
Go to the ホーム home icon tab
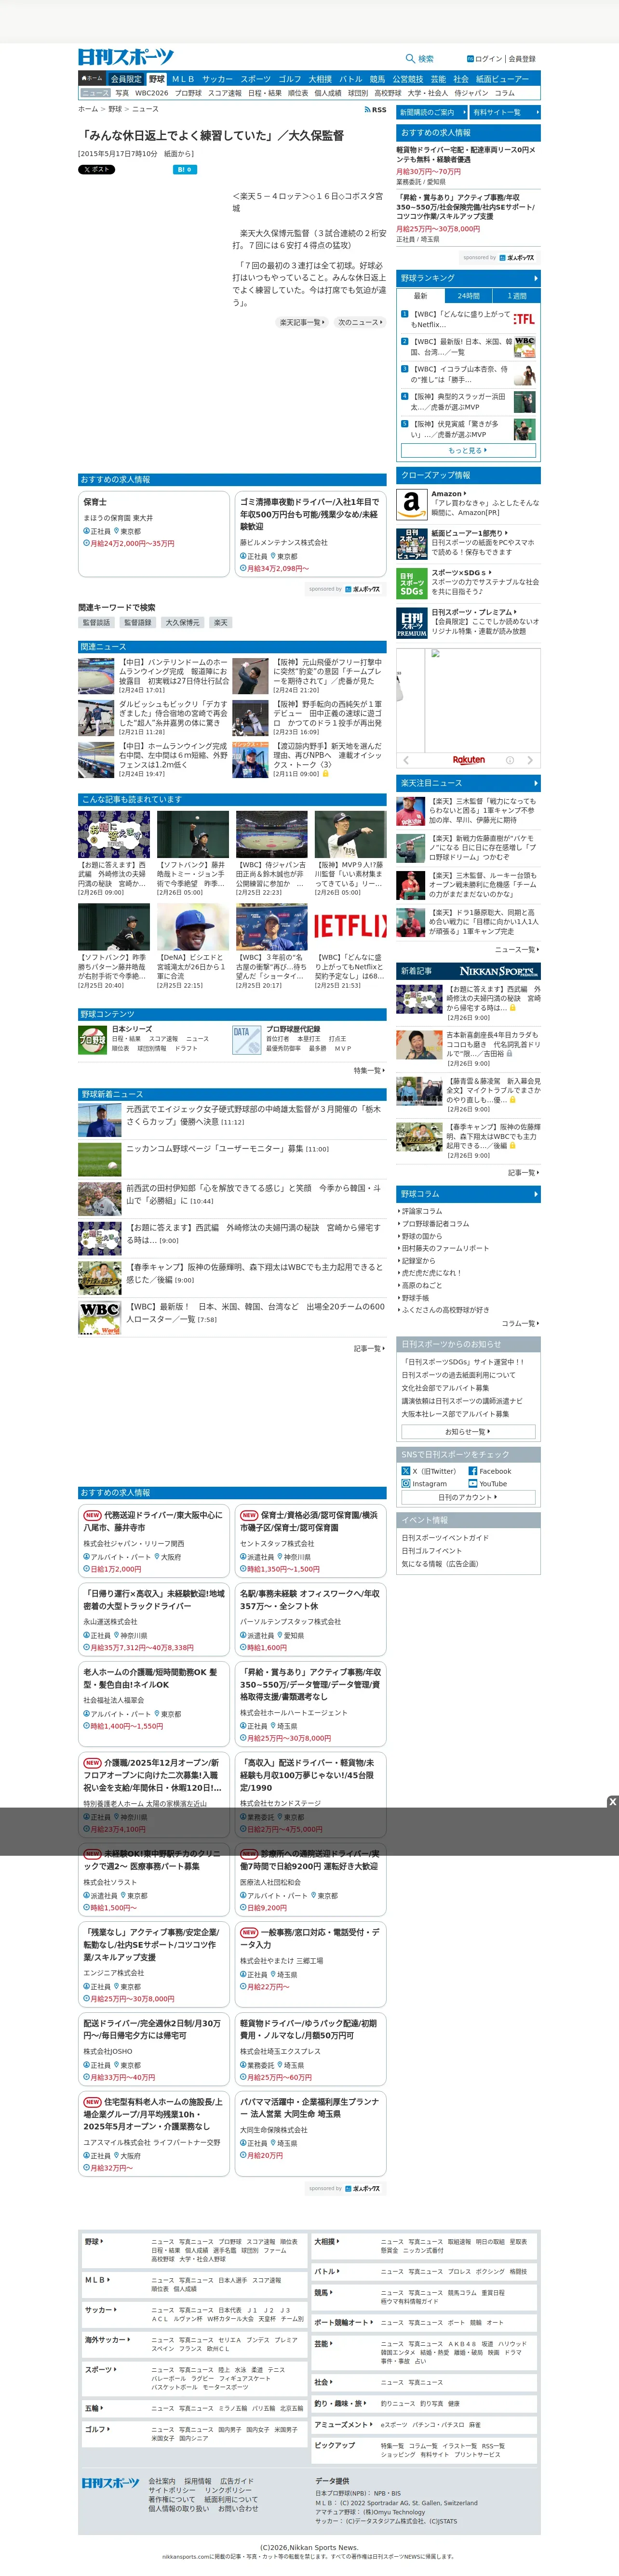tap(92, 78)
